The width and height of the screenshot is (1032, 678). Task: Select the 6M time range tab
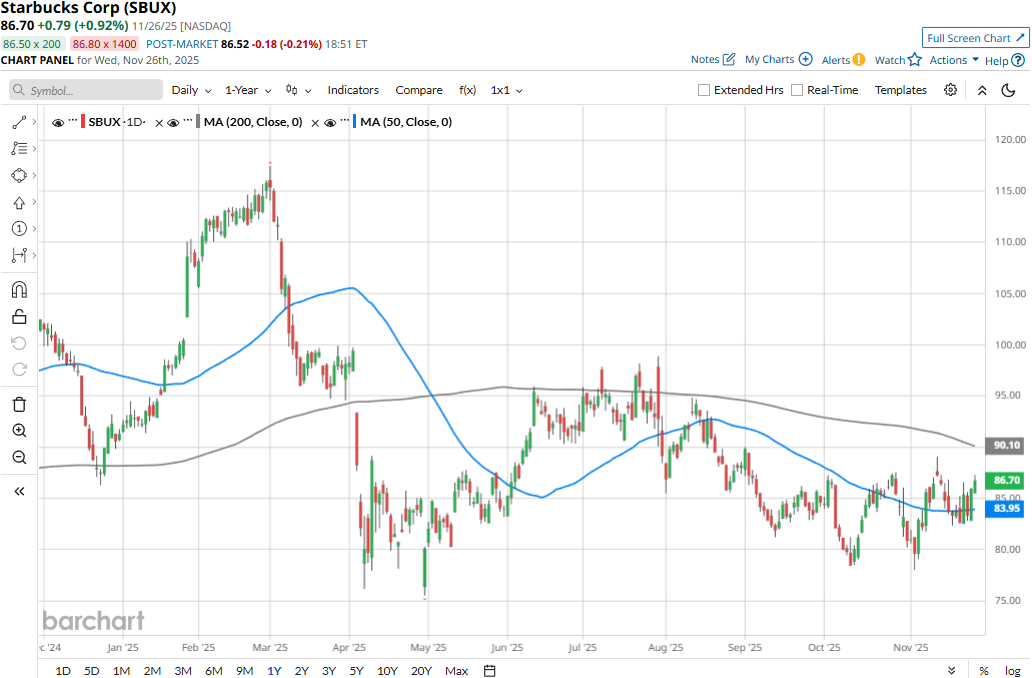pos(214,670)
